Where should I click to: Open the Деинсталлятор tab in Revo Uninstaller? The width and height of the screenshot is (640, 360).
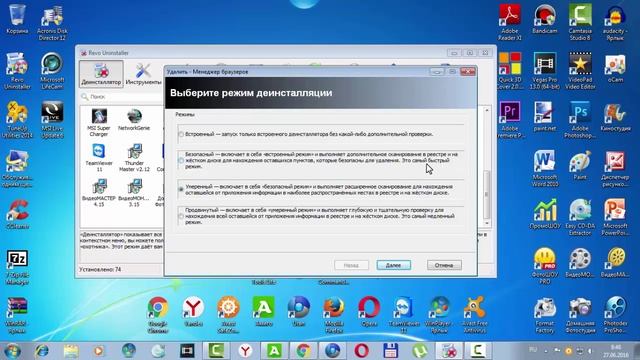(101, 74)
